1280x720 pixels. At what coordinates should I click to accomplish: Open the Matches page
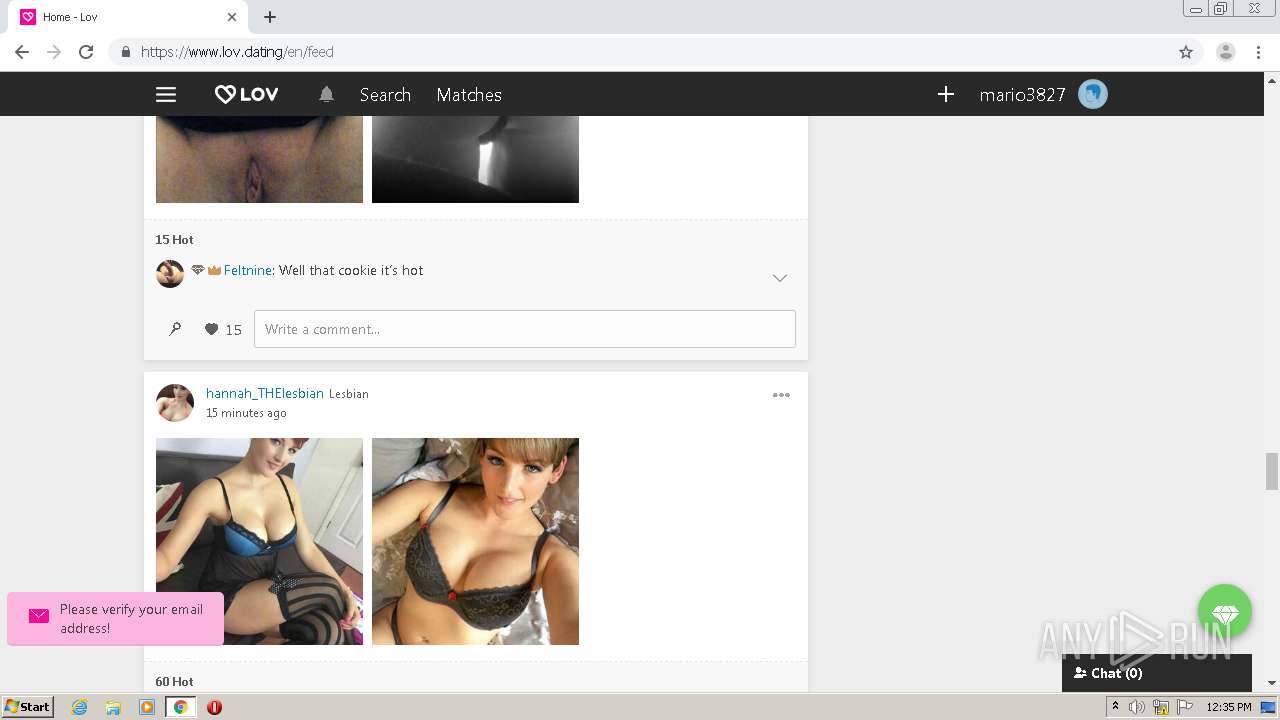pyautogui.click(x=469, y=95)
